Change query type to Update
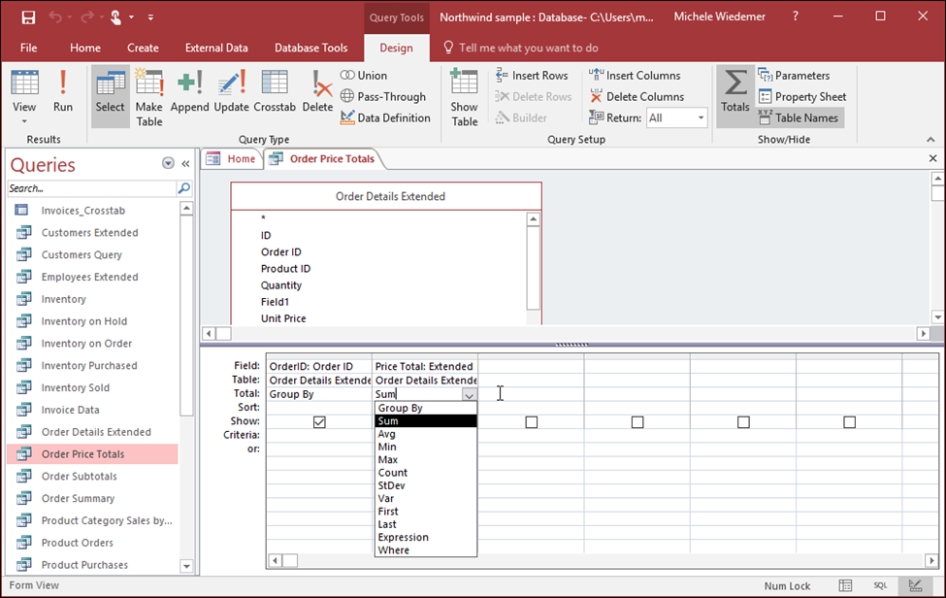 [x=231, y=92]
